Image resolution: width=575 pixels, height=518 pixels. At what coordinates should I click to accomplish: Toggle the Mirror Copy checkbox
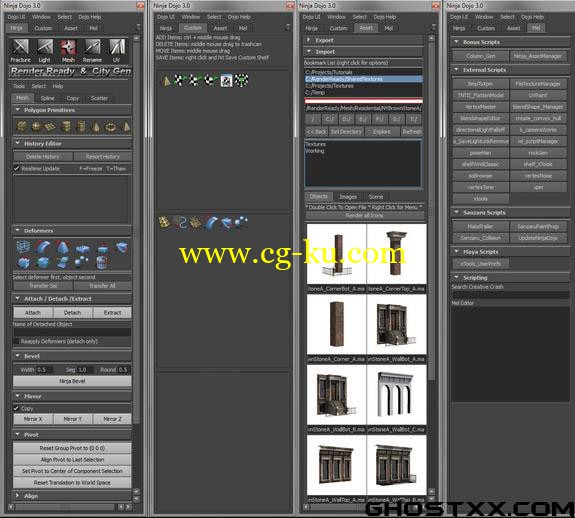pyautogui.click(x=17, y=408)
